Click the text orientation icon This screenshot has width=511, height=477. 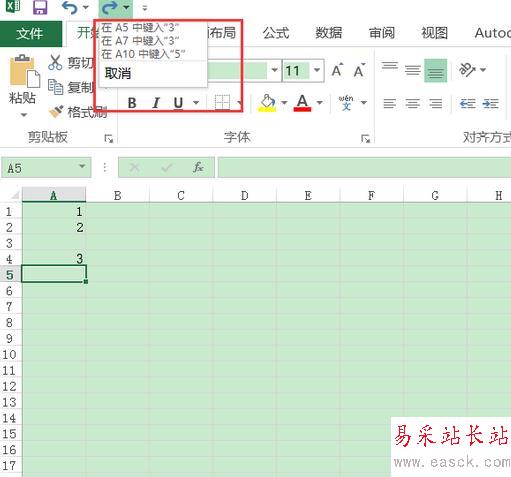click(x=467, y=70)
